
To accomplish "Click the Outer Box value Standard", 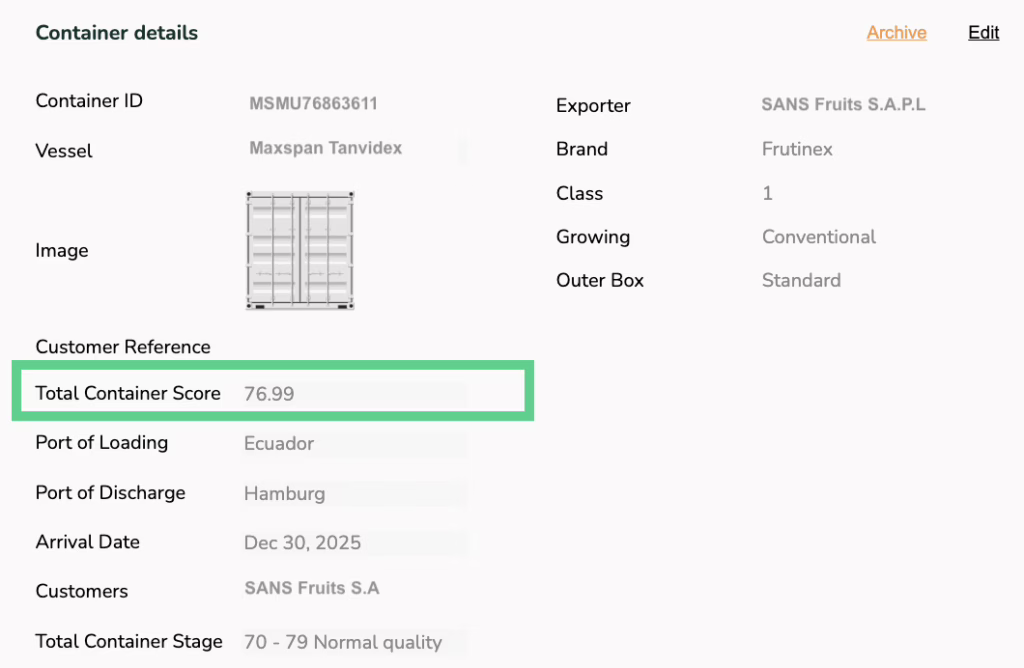I will [801, 281].
